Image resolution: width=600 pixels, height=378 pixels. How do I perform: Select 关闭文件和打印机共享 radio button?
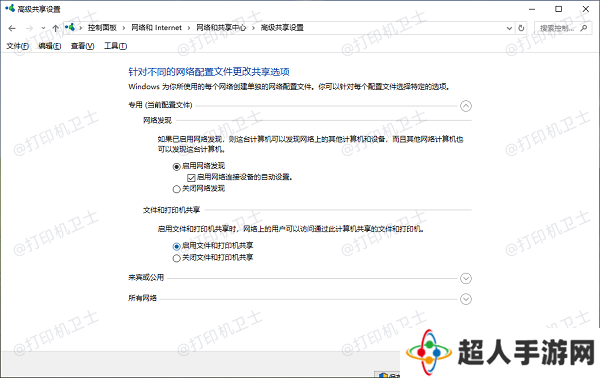click(x=176, y=258)
